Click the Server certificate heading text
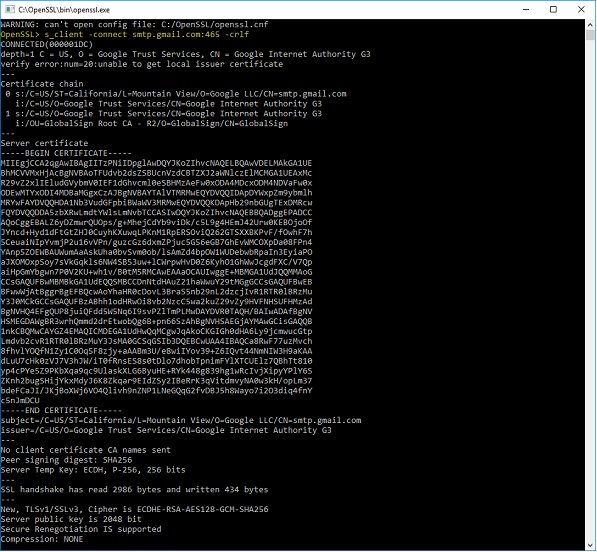Image resolution: width=597 pixels, height=552 pixels. click(x=44, y=143)
